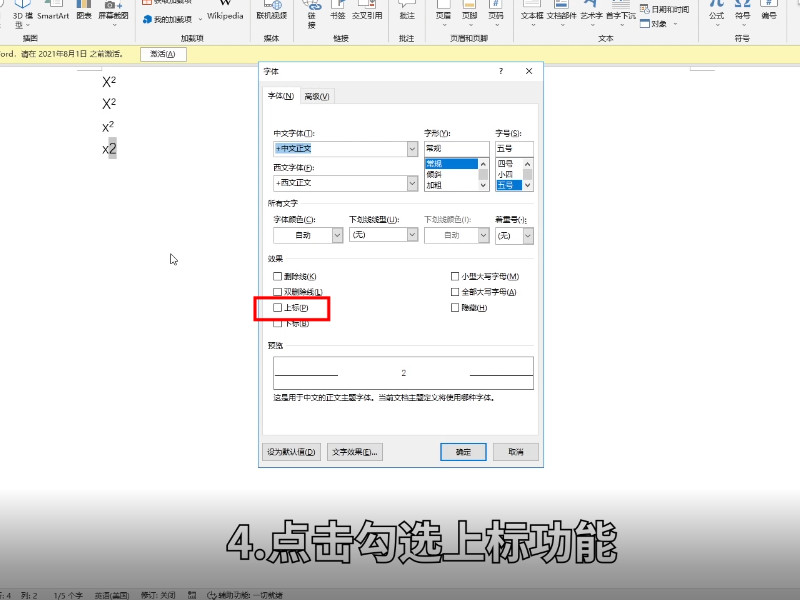This screenshot has height=600, width=800.
Task: Expand the 我的加载项 dropdown arrow
Action: pyautogui.click(x=200, y=19)
